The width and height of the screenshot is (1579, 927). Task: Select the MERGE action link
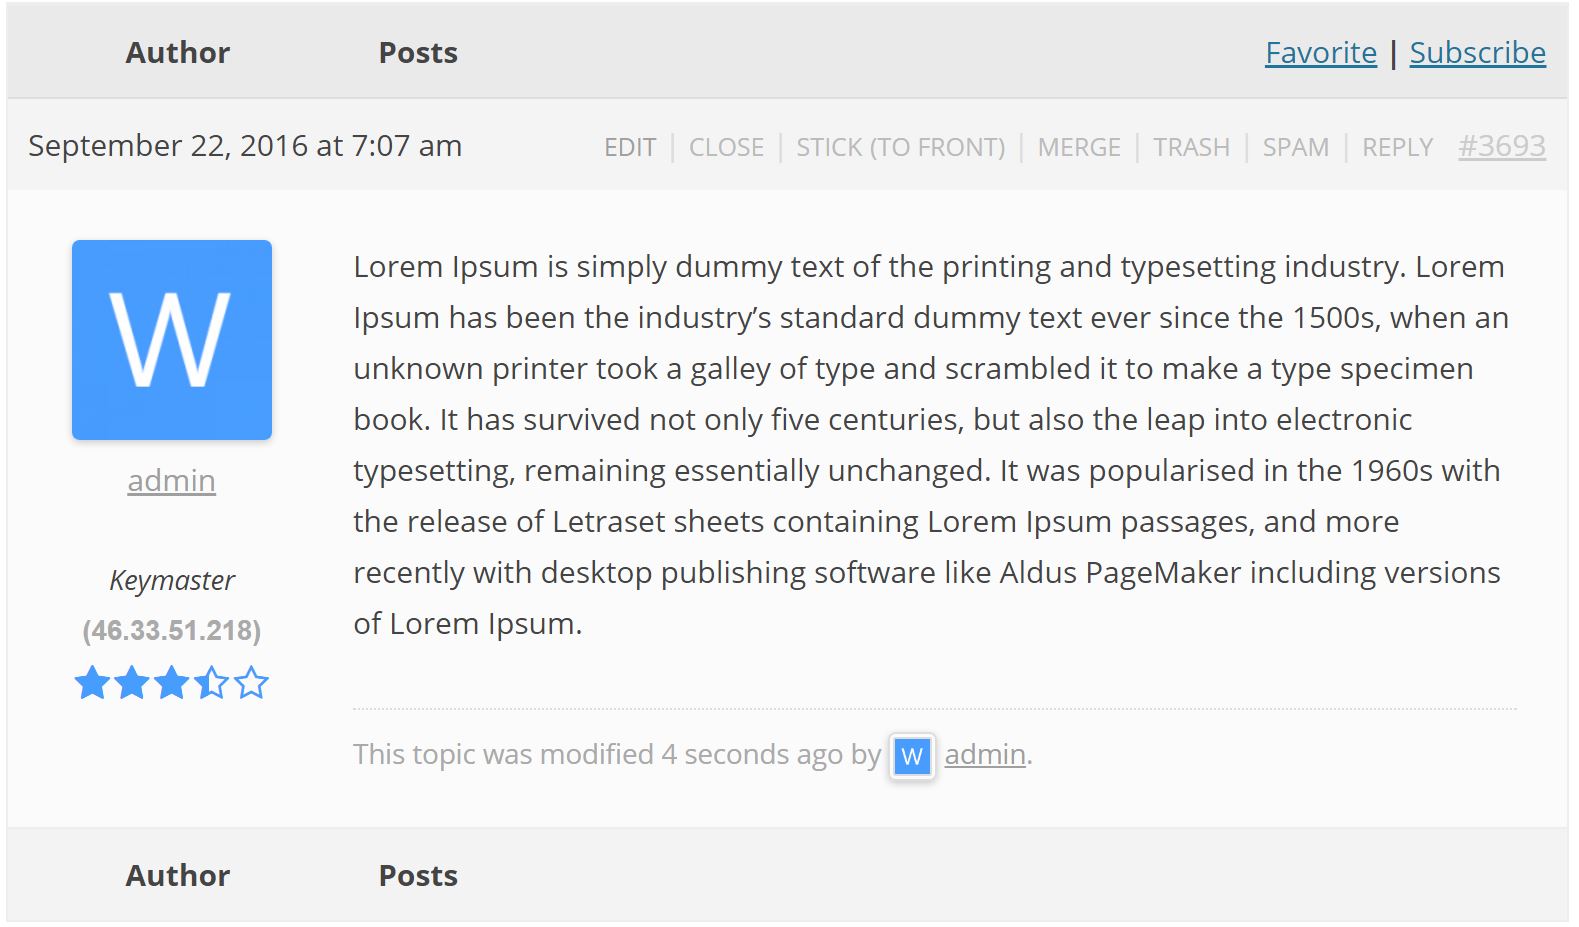click(x=1079, y=147)
